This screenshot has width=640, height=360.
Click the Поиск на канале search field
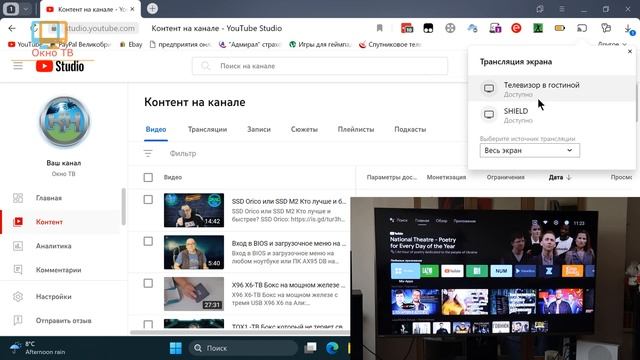coord(320,66)
